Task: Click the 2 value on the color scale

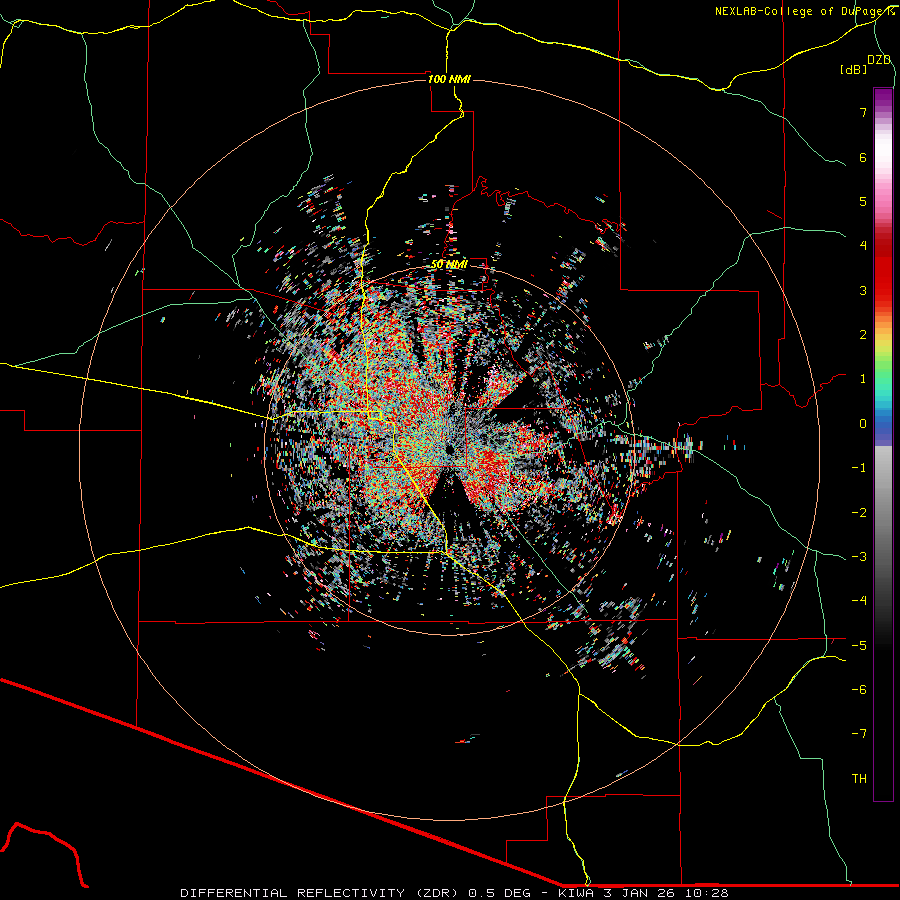Action: (863, 335)
